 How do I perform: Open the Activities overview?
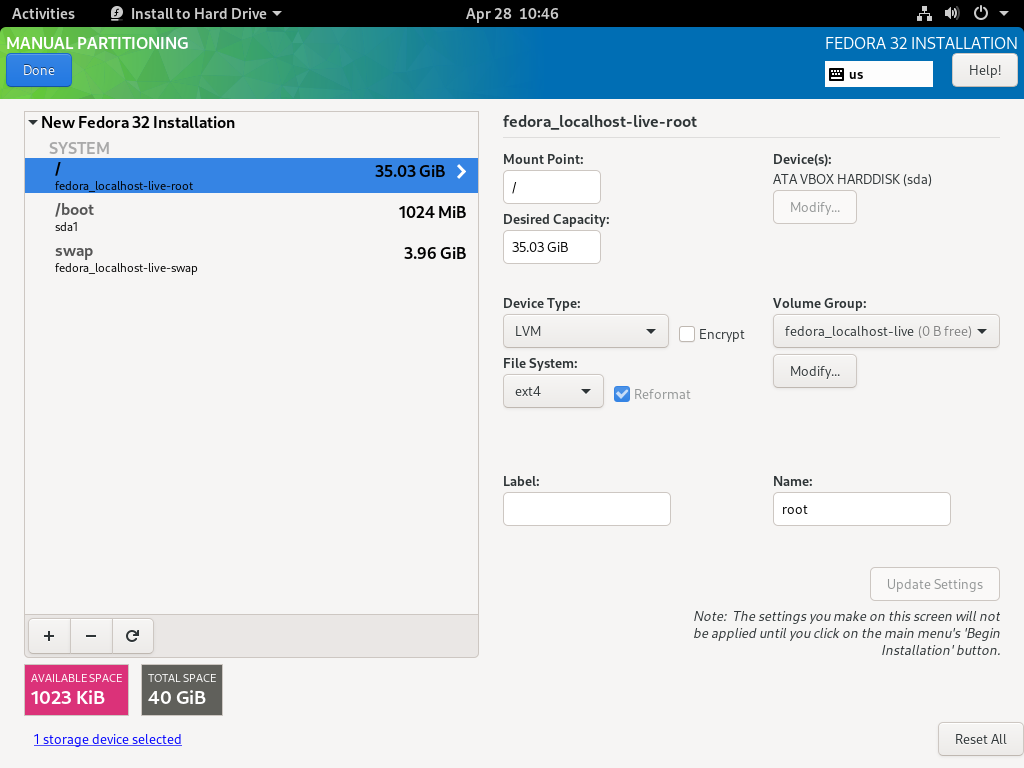pos(43,13)
